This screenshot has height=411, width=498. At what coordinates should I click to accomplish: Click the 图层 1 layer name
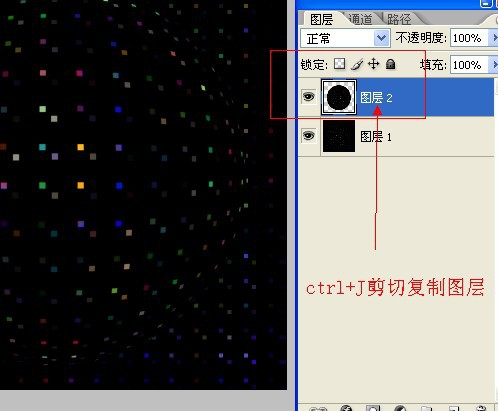tap(376, 137)
